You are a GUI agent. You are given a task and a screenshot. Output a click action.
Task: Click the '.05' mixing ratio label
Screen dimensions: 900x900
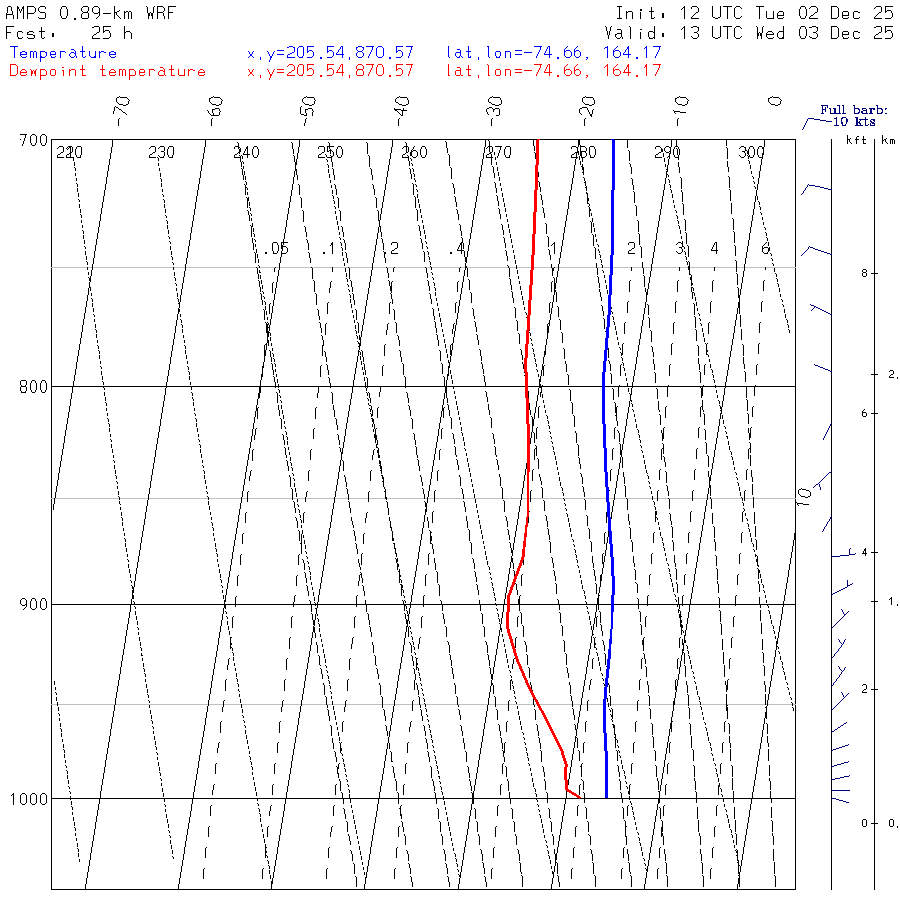276,249
